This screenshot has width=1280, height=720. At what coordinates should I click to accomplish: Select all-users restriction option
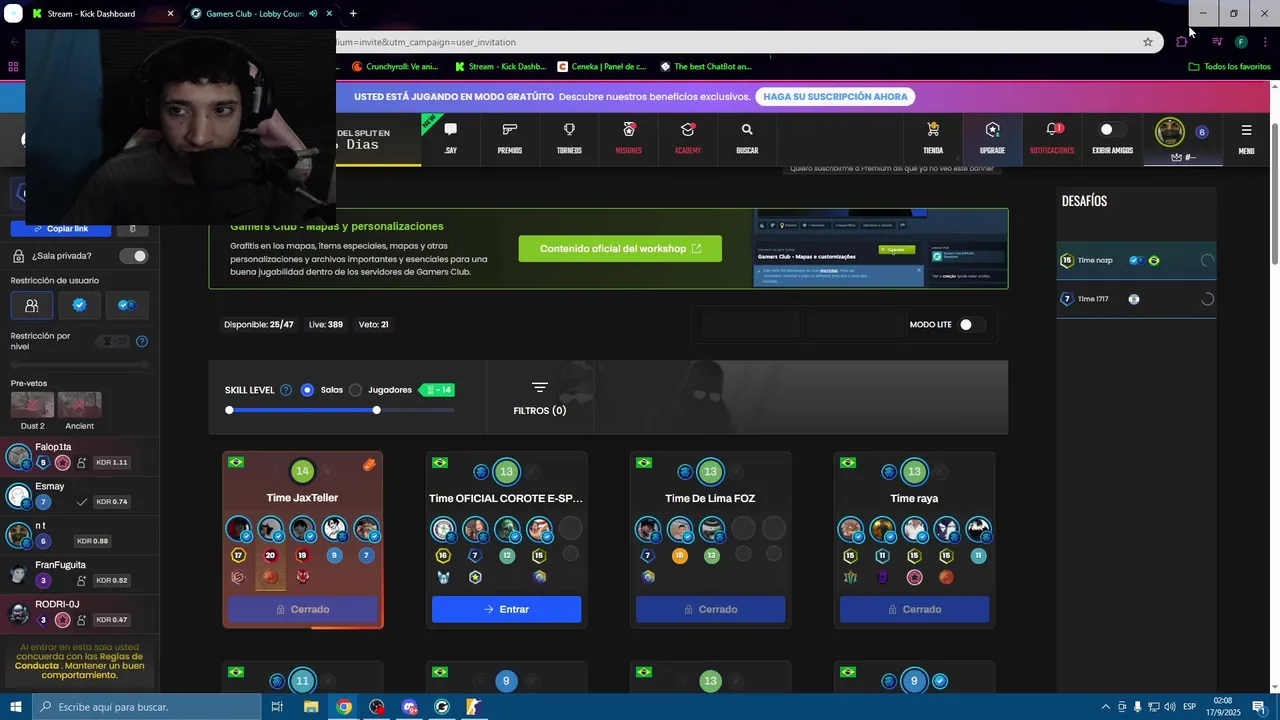click(32, 305)
